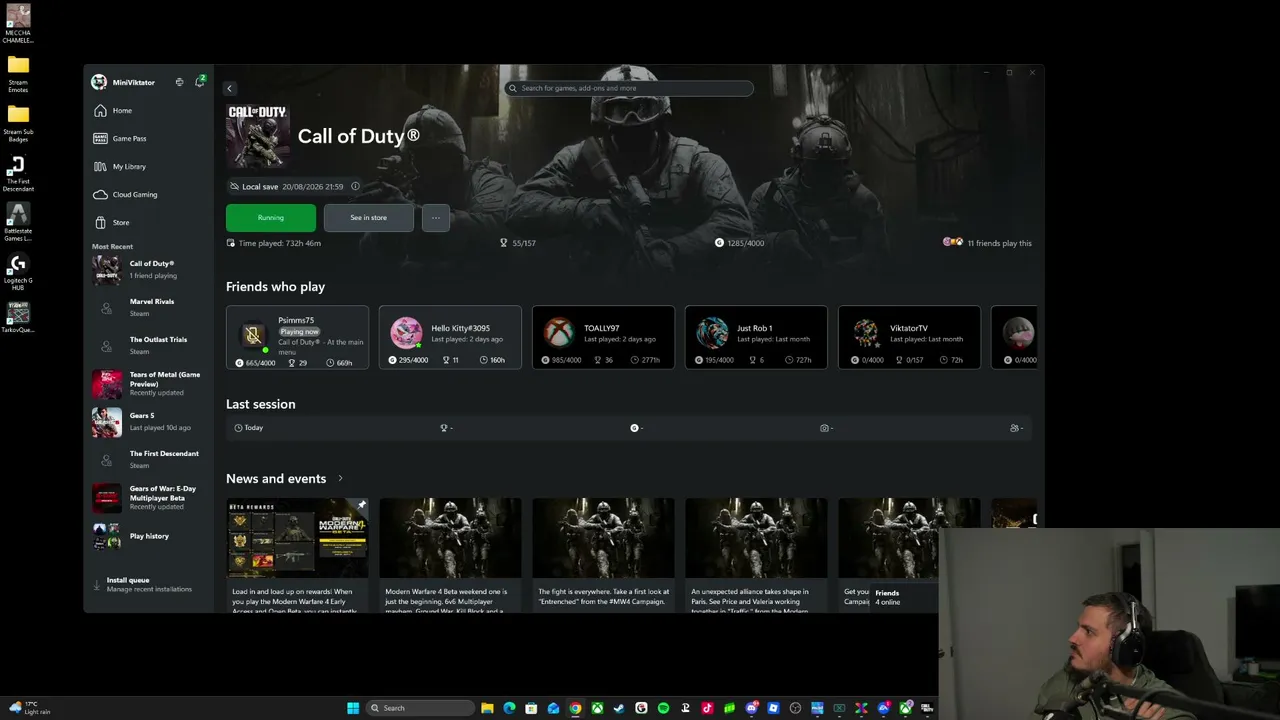Click the gamerscore icon showing 1285/4000

pyautogui.click(x=719, y=243)
